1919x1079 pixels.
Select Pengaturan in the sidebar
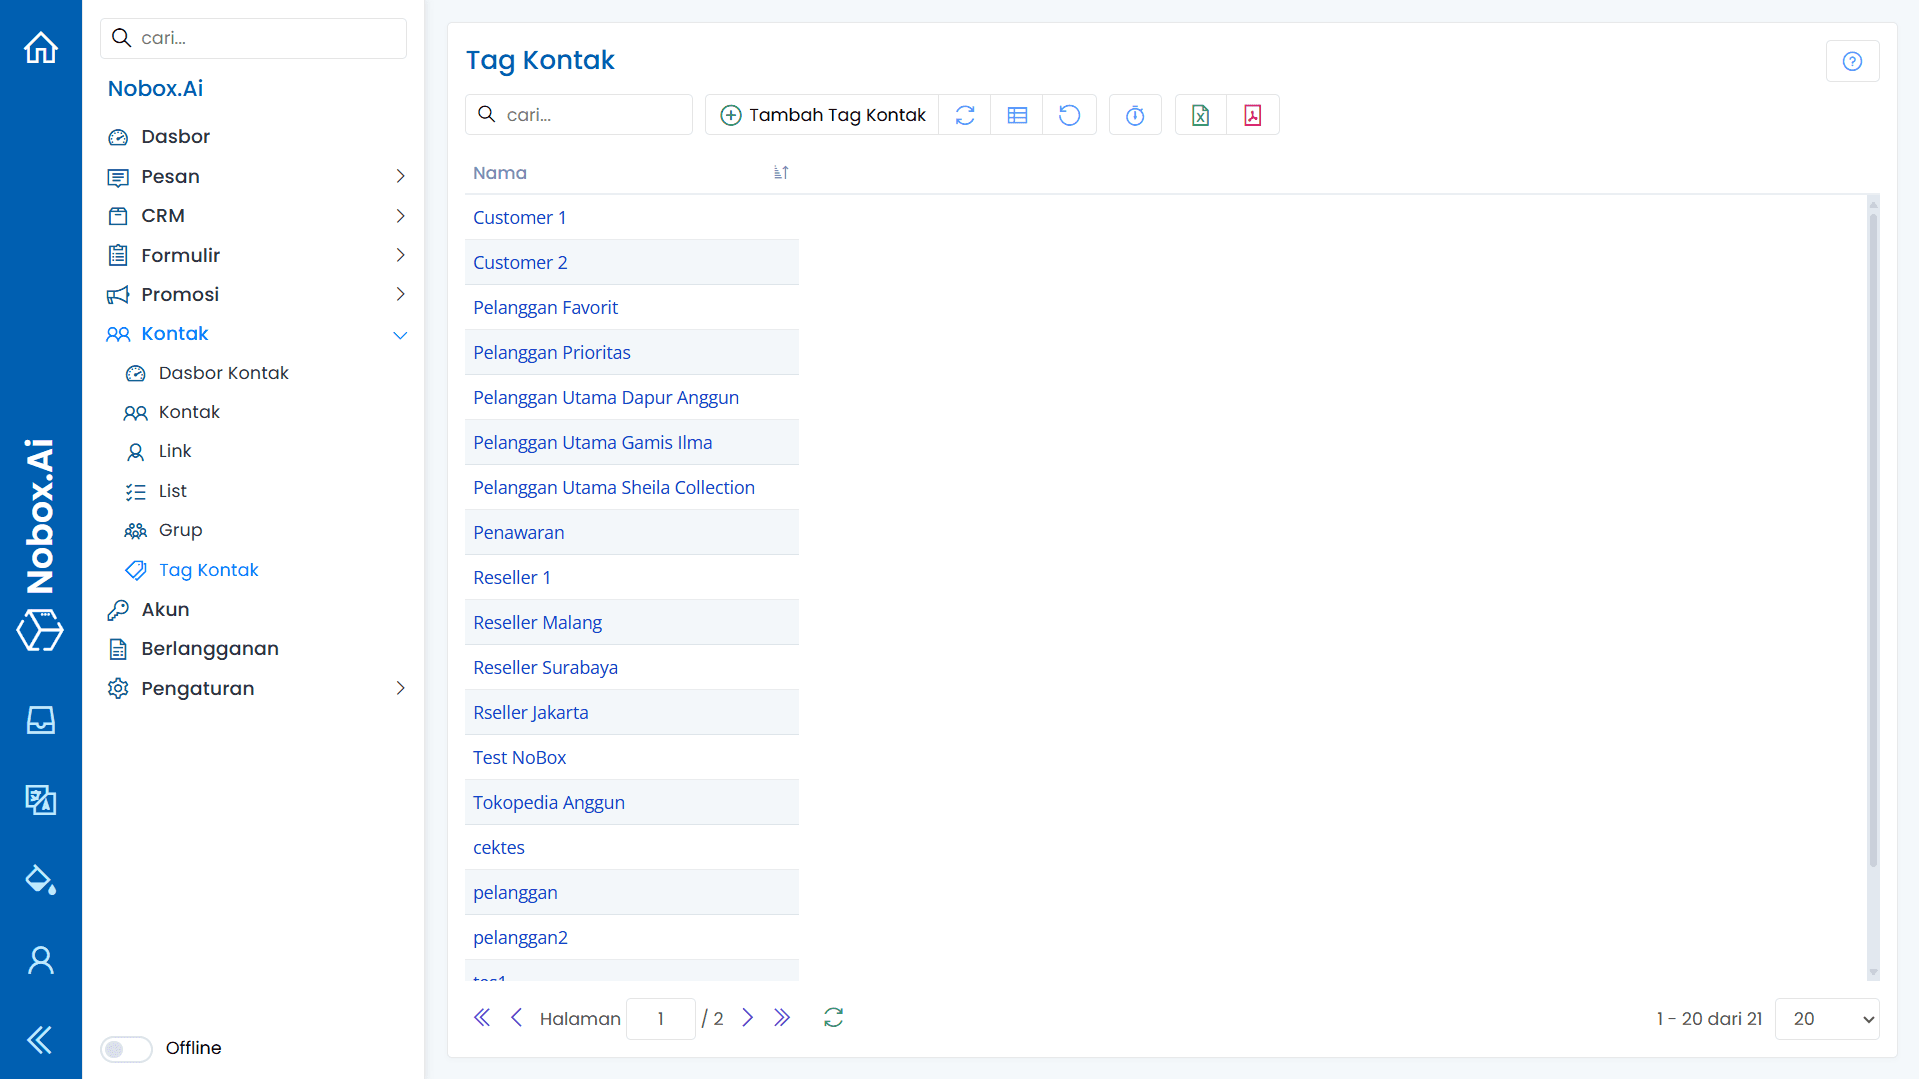[196, 688]
